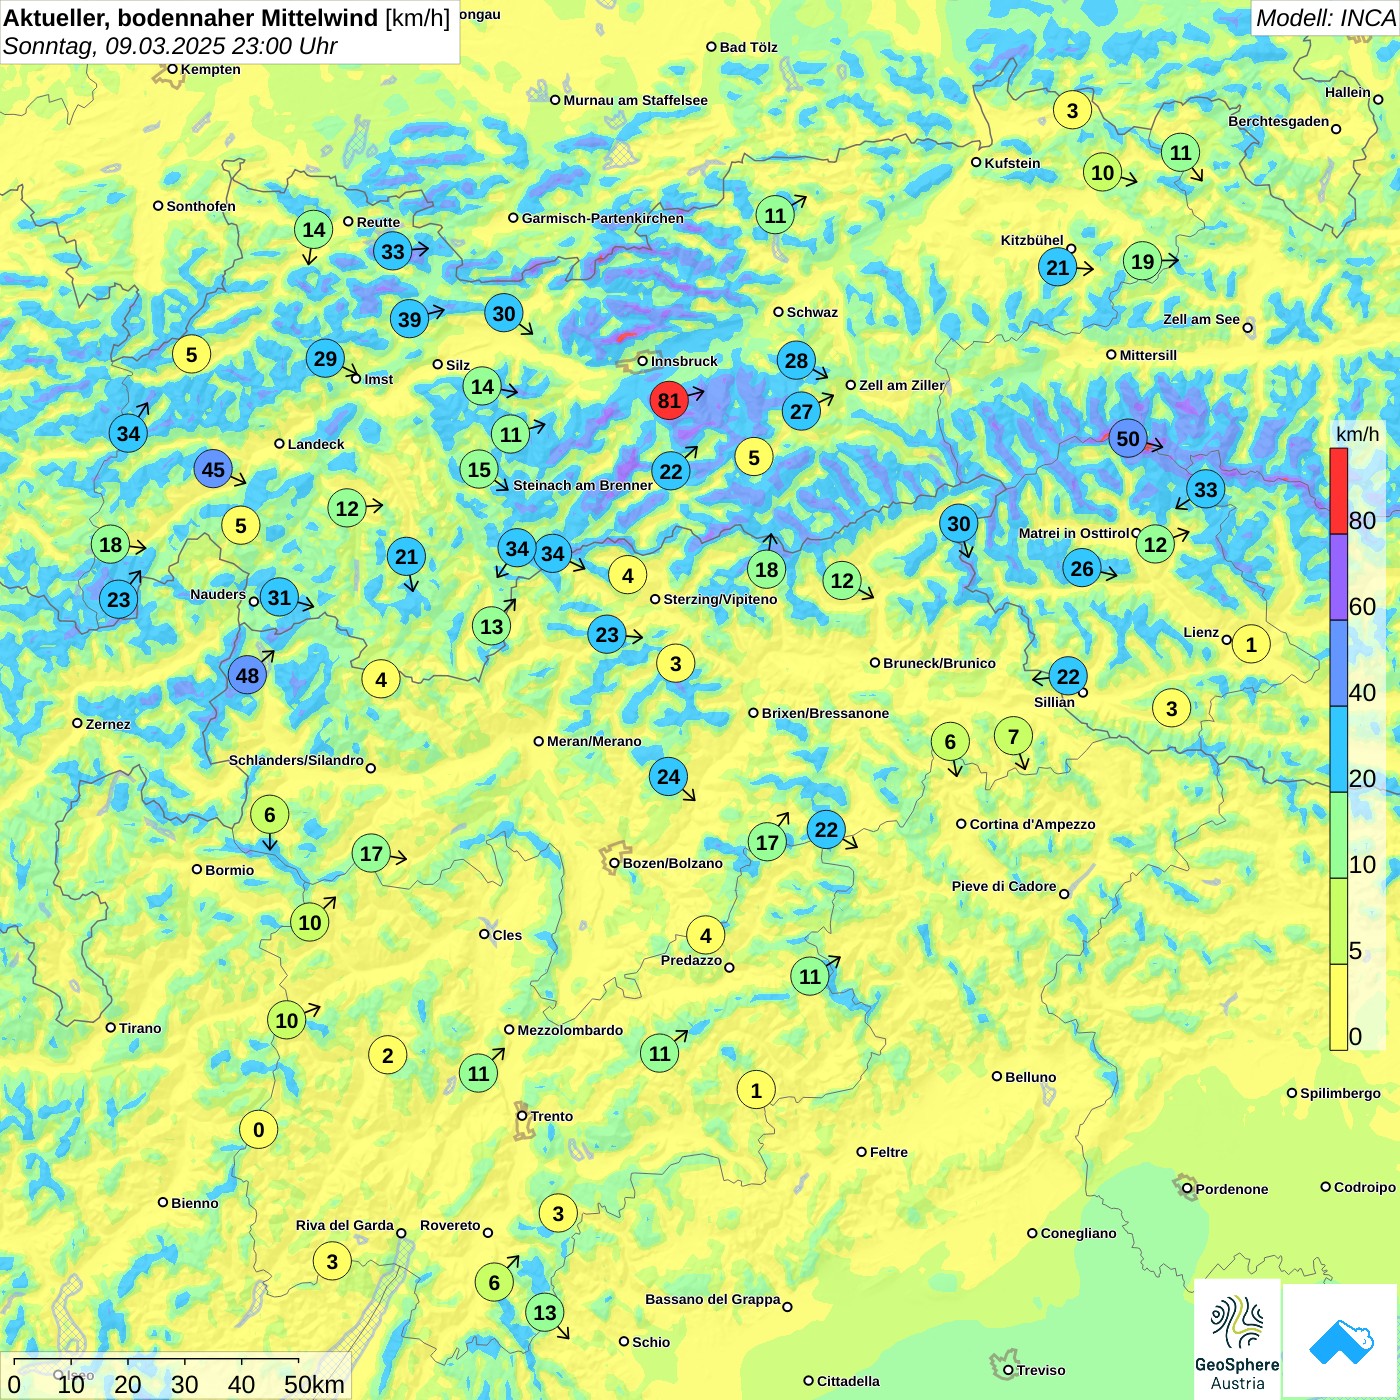Click the Meran/Merano label
Viewport: 1400px width, 1400px height.
[594, 741]
